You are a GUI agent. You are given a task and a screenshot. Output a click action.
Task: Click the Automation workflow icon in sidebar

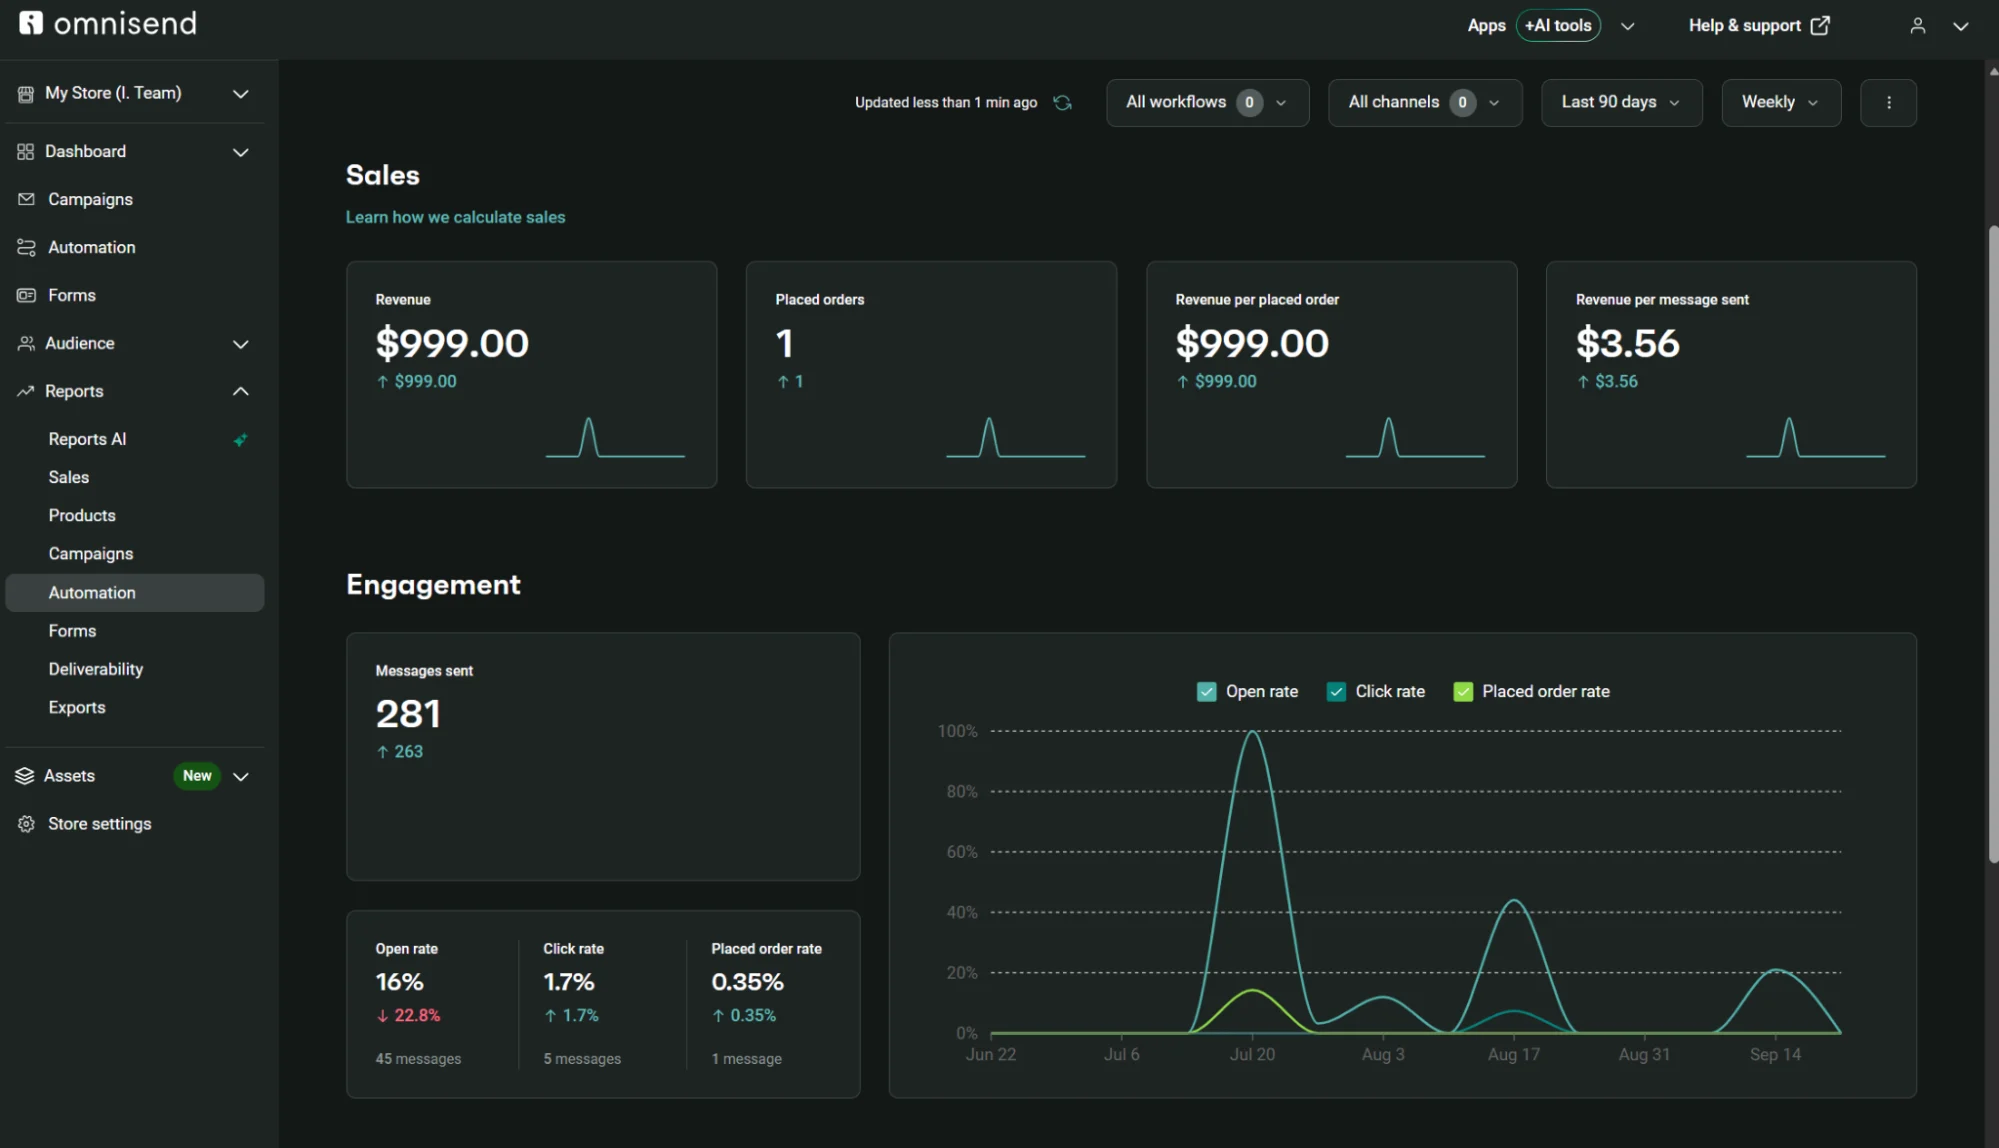pyautogui.click(x=26, y=248)
